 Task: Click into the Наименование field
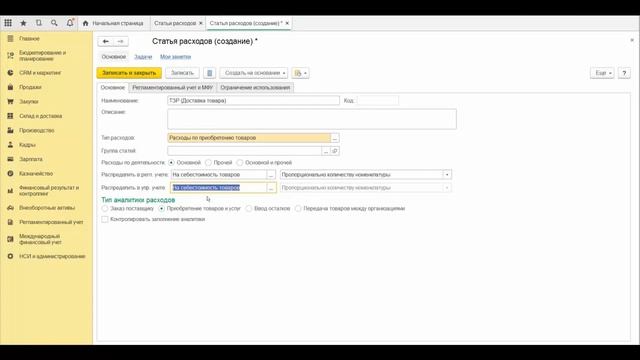(253, 100)
